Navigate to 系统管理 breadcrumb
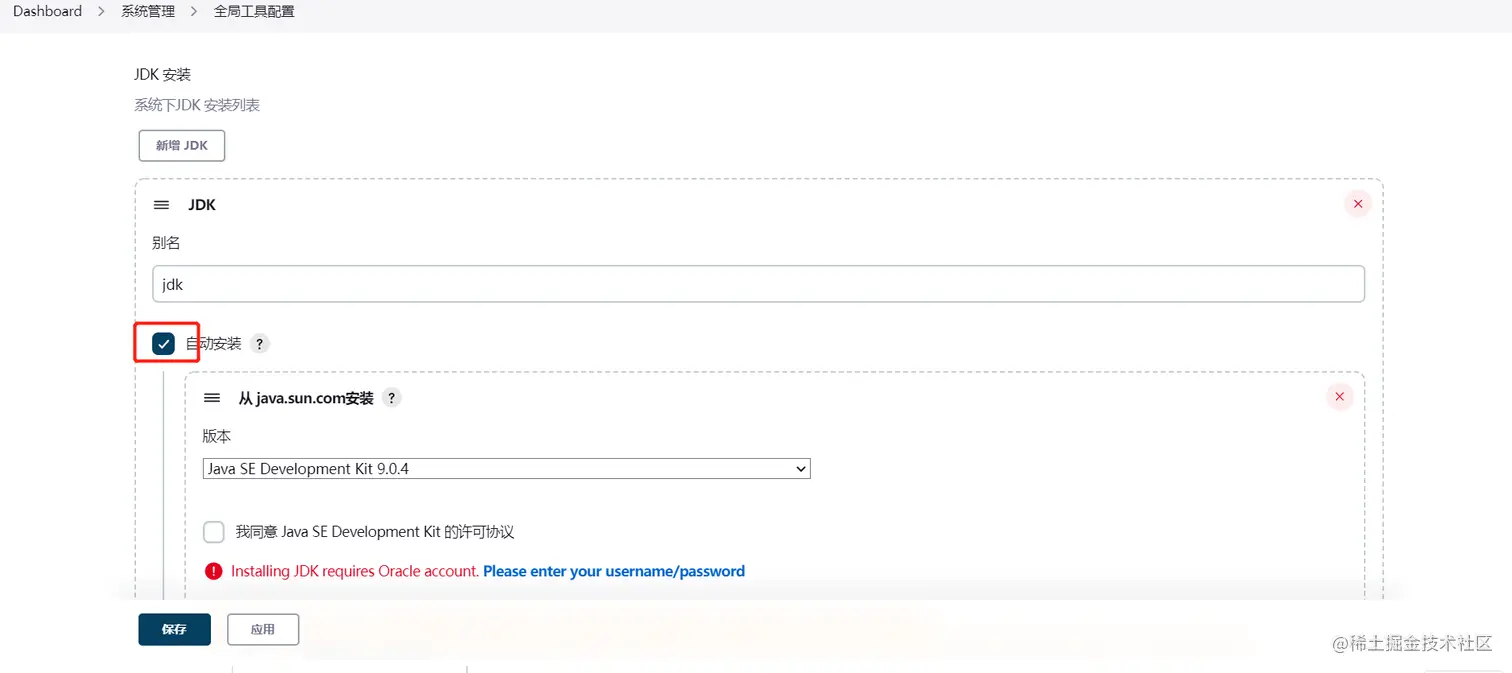Viewport: 1512px width, 673px height. click(x=147, y=12)
